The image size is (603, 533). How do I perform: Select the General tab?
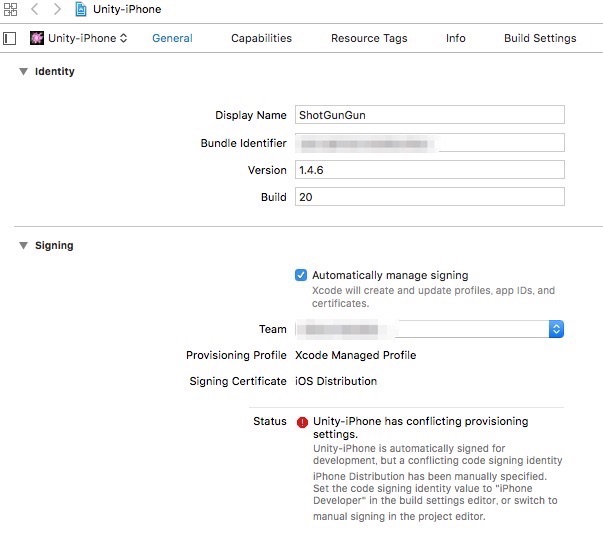click(172, 38)
